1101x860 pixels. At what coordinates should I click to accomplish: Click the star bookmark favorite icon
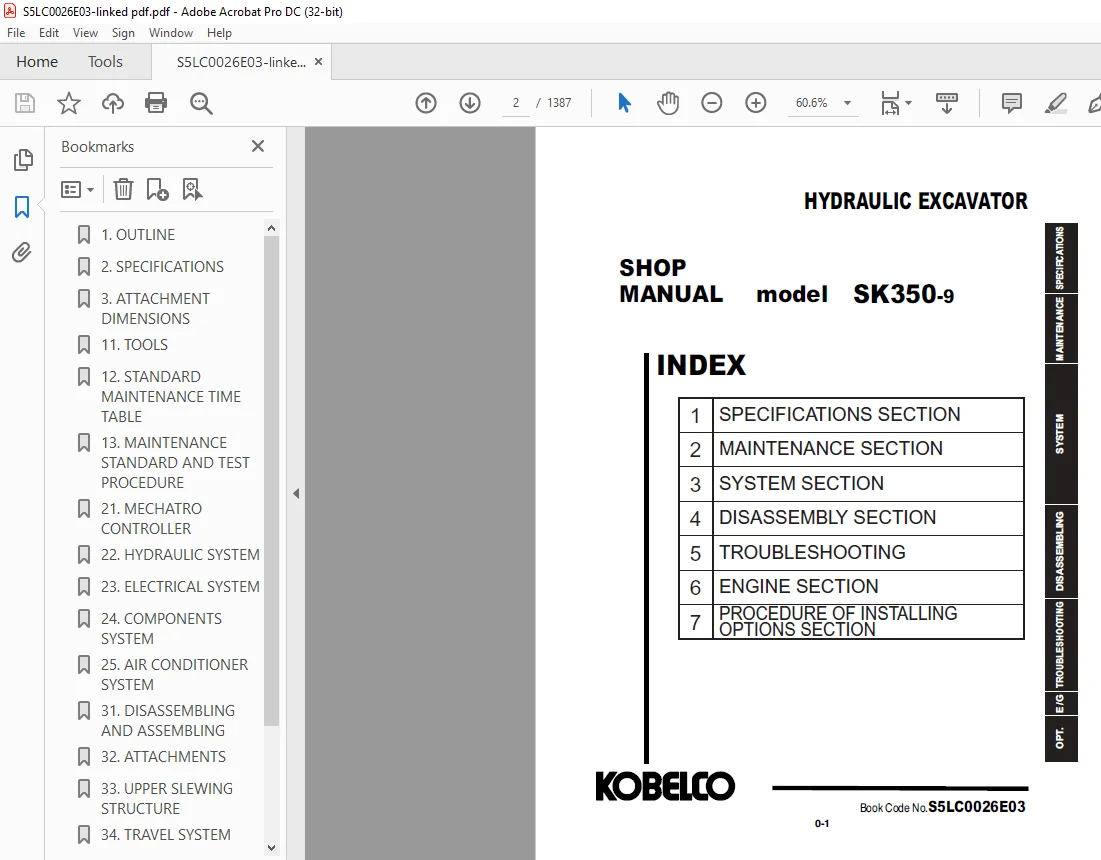[68, 103]
